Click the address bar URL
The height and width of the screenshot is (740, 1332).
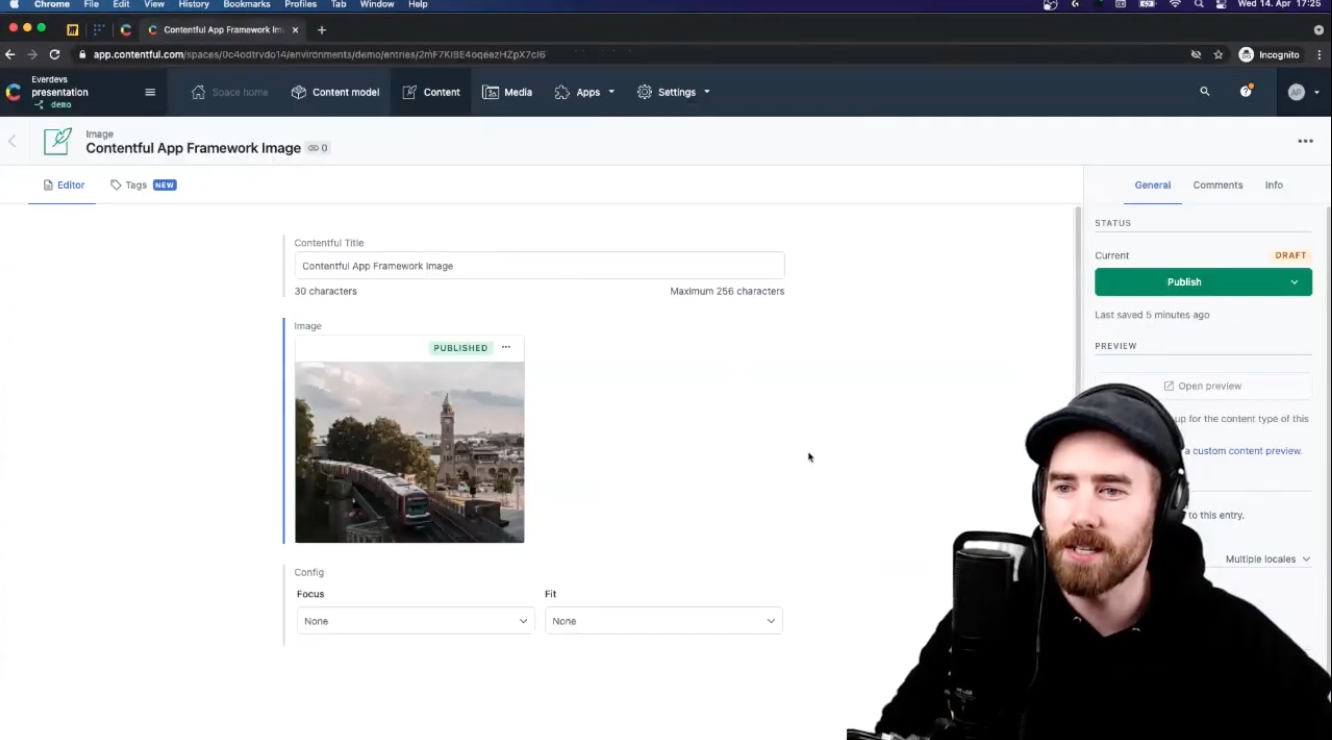[x=319, y=55]
